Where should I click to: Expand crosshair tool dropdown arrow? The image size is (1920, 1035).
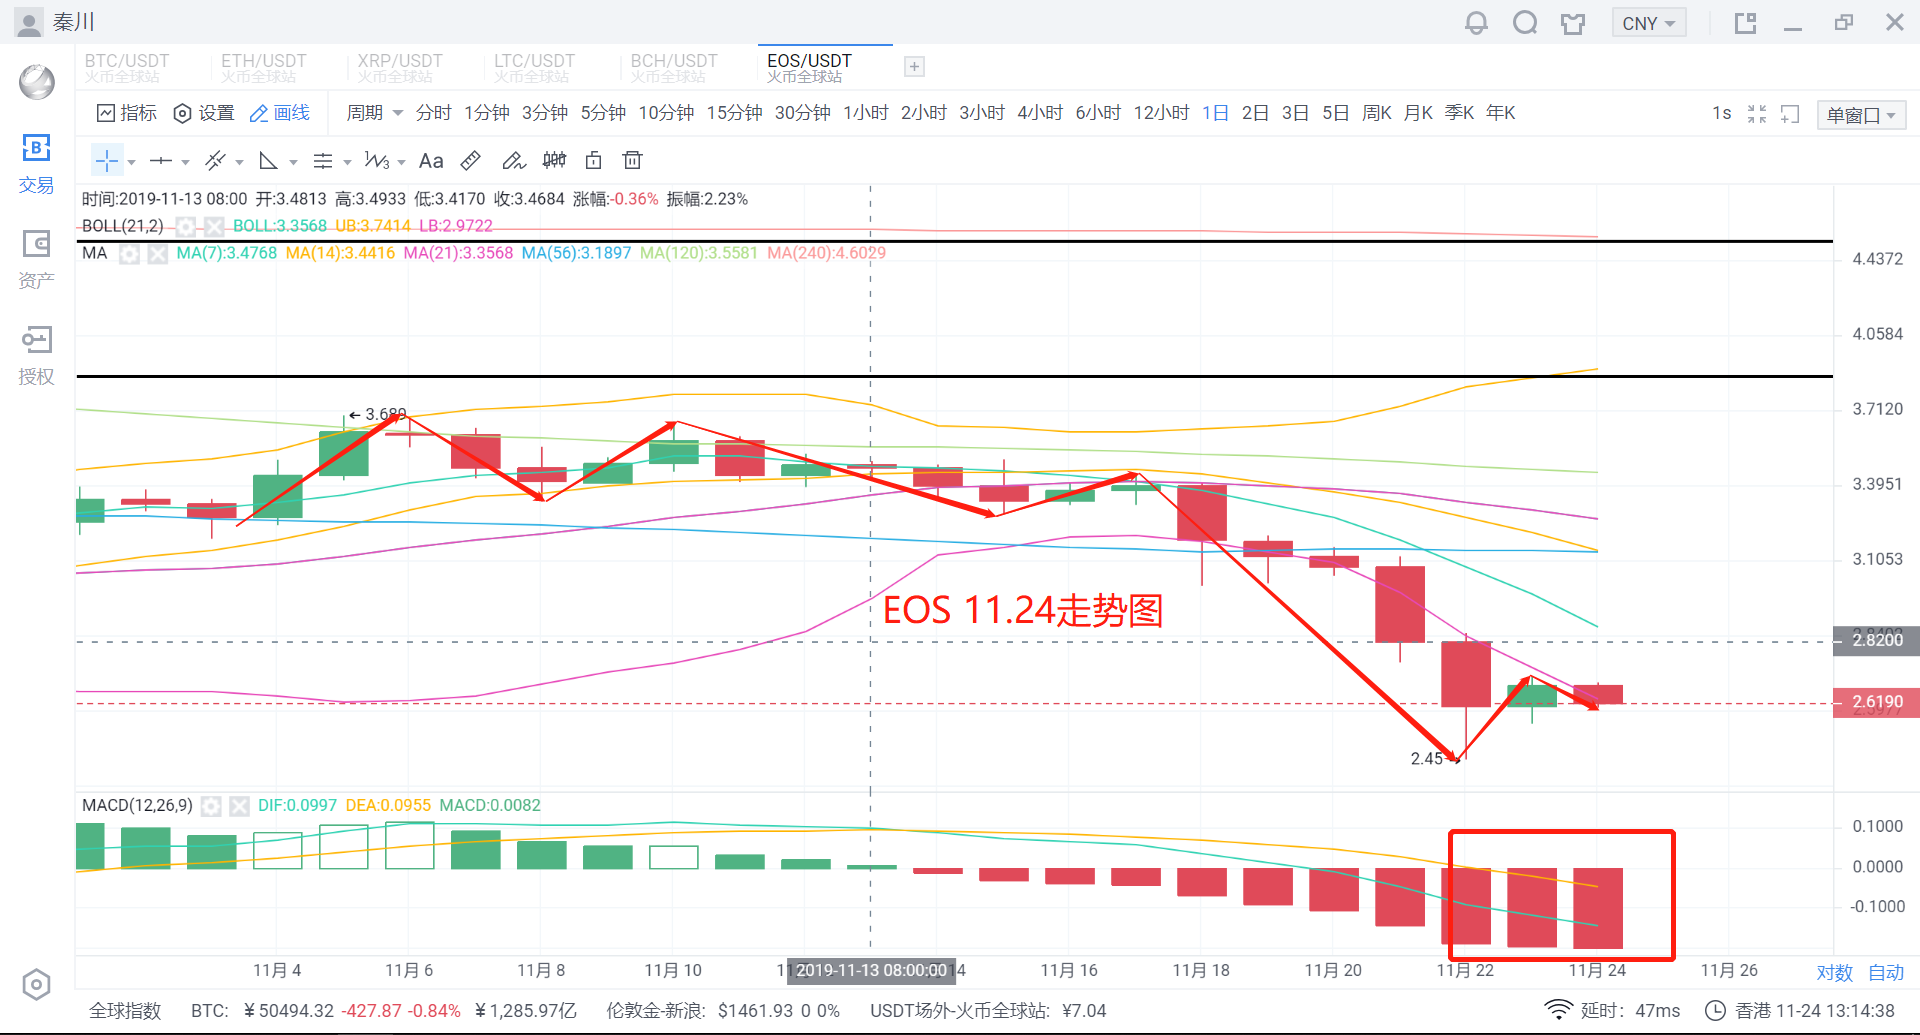(x=131, y=162)
